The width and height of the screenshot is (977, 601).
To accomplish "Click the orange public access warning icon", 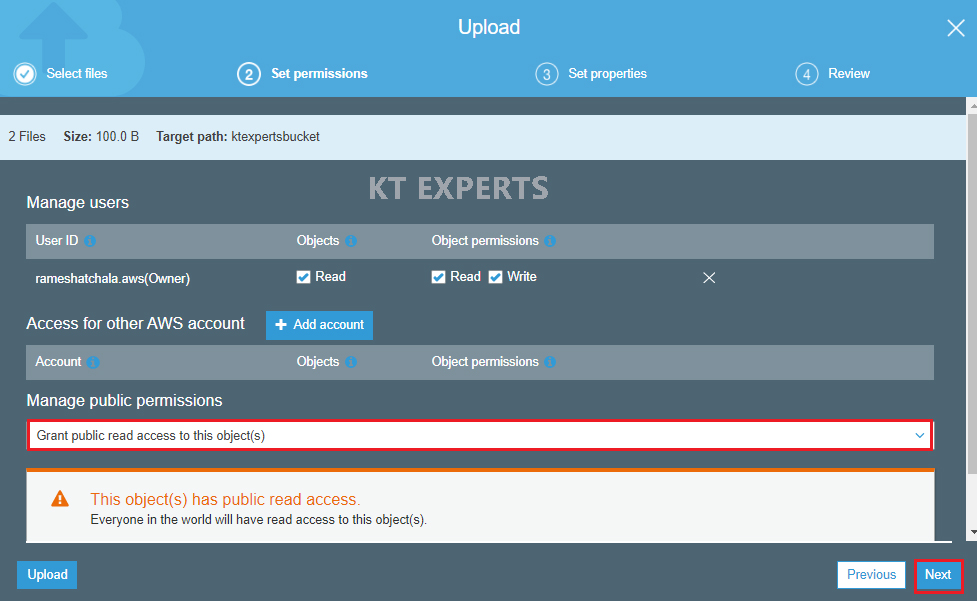I will tap(61, 499).
